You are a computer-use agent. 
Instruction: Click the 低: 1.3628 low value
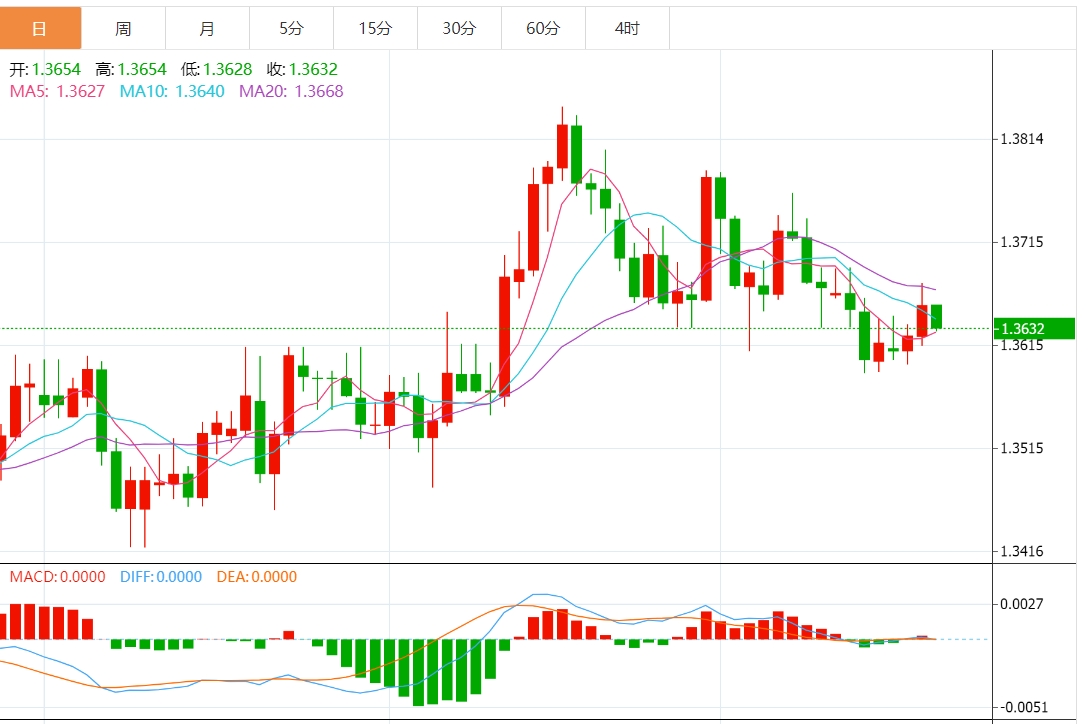coord(217,70)
